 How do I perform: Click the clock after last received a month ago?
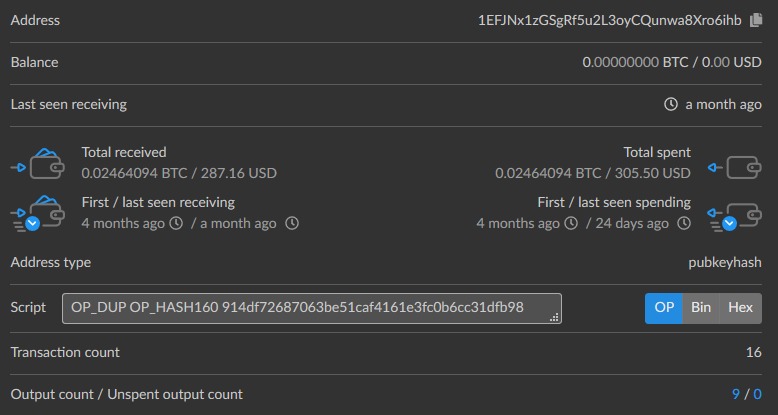(292, 223)
